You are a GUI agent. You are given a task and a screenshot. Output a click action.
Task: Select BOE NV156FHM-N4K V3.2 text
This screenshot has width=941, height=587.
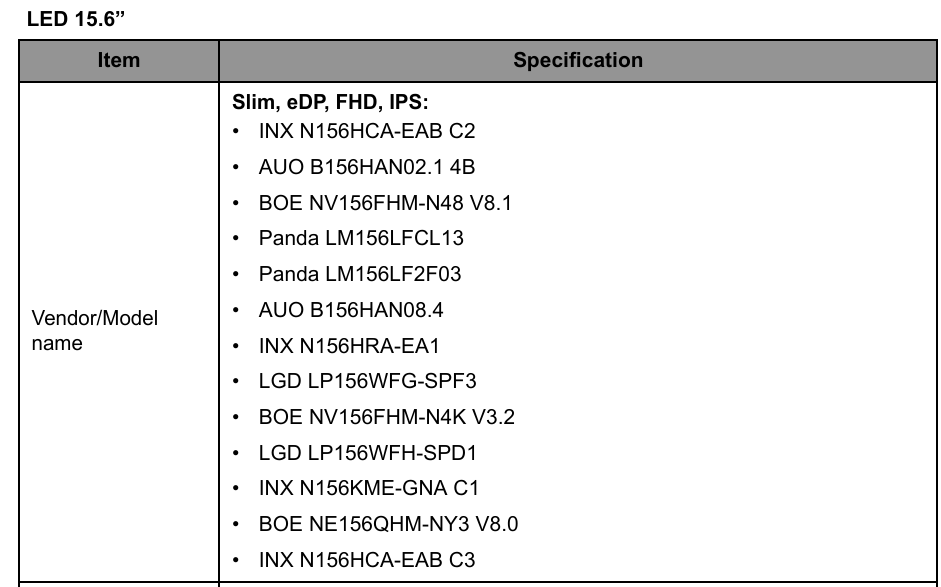[x=386, y=417]
